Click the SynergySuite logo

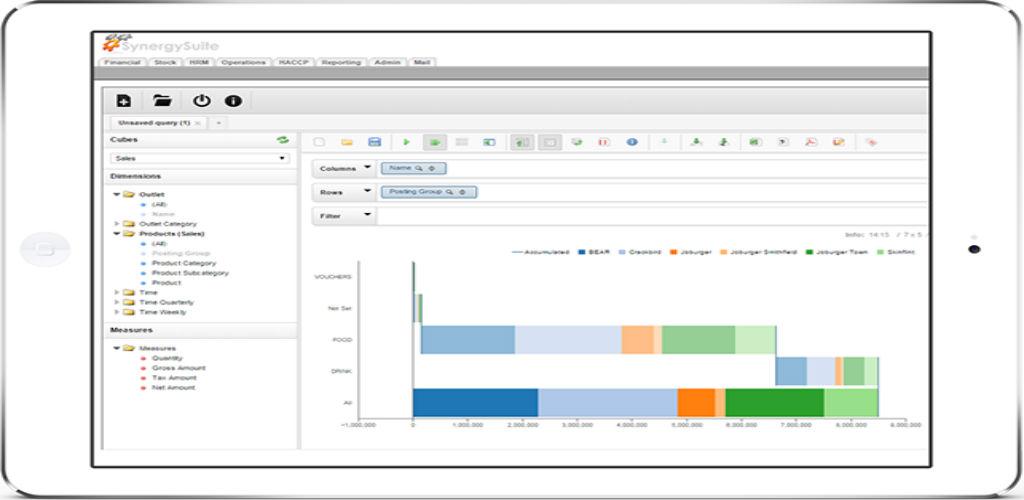click(x=160, y=44)
